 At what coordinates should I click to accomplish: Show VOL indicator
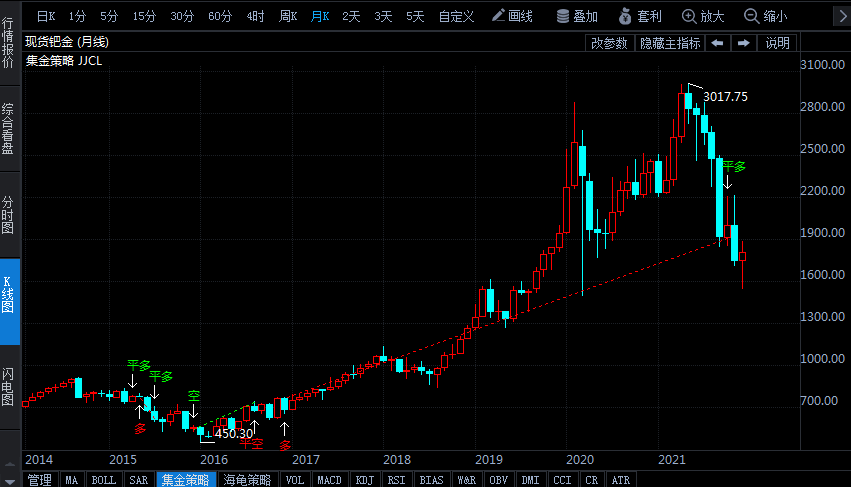pos(295,480)
